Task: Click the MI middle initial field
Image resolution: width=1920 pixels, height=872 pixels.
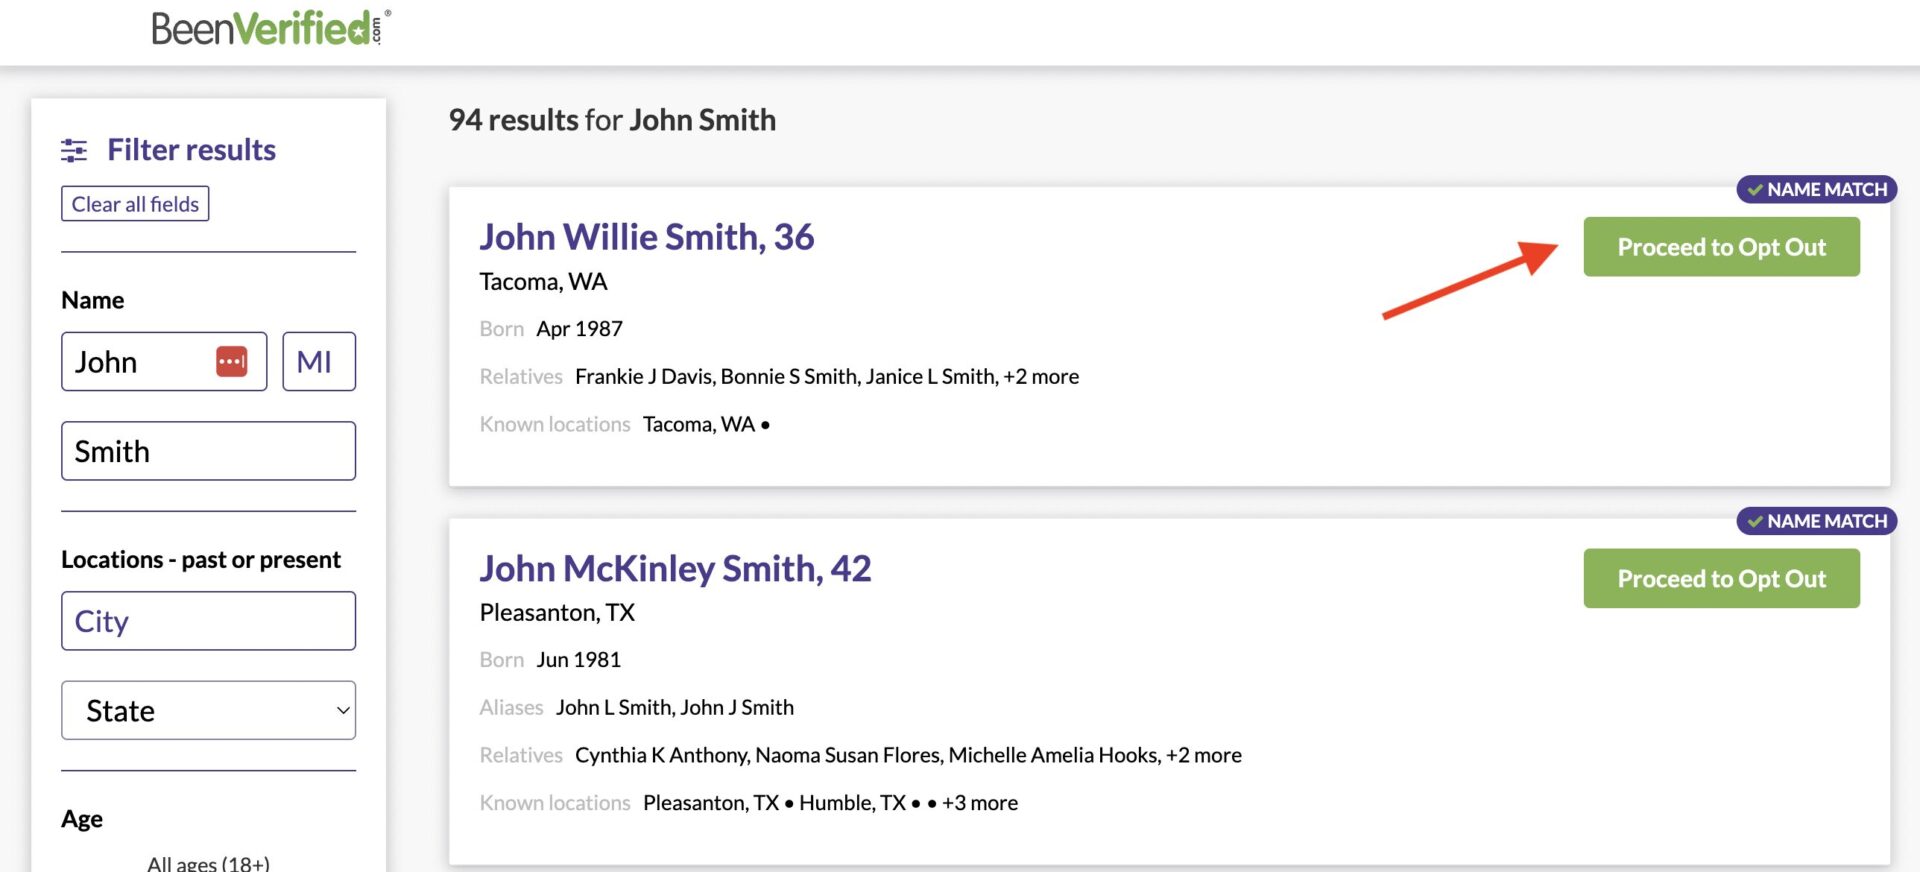Action: click(x=318, y=361)
